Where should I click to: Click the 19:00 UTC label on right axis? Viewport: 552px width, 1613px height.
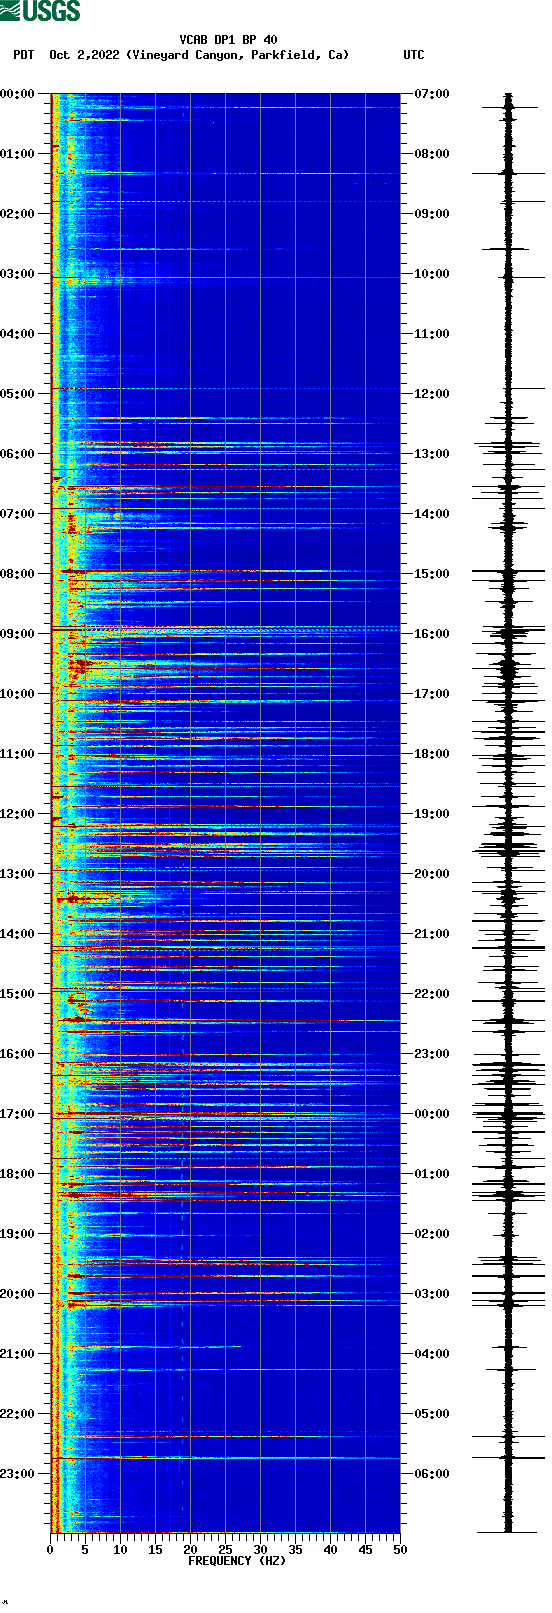pos(432,814)
